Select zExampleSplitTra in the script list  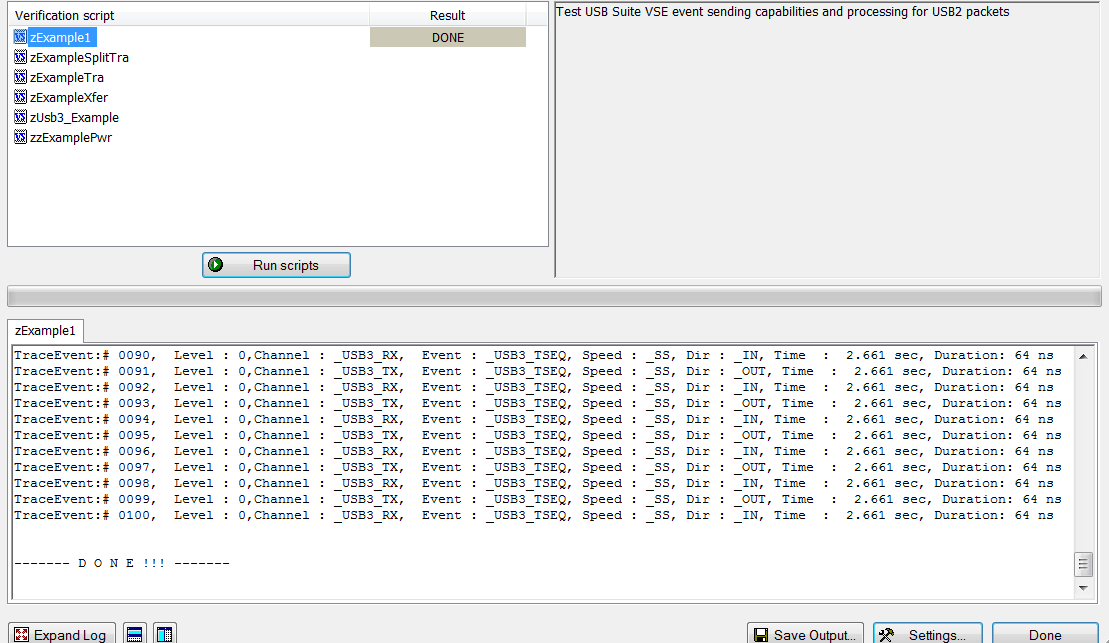pos(79,57)
